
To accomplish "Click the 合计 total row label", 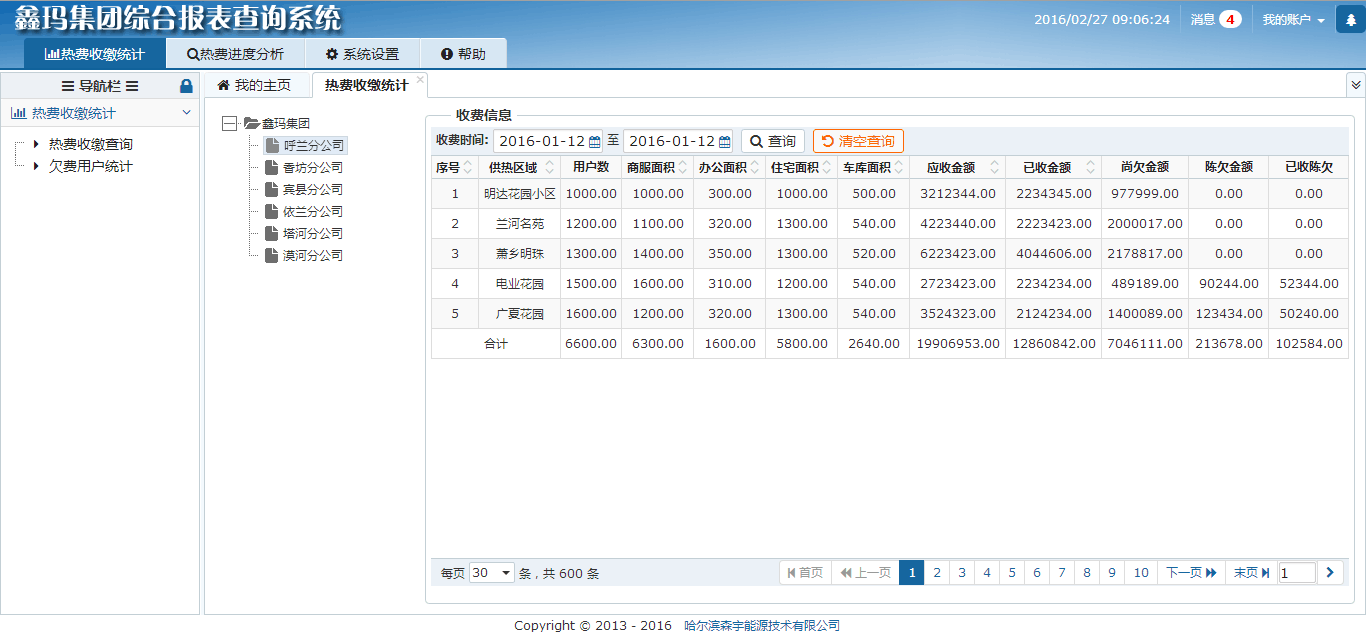I will point(496,344).
